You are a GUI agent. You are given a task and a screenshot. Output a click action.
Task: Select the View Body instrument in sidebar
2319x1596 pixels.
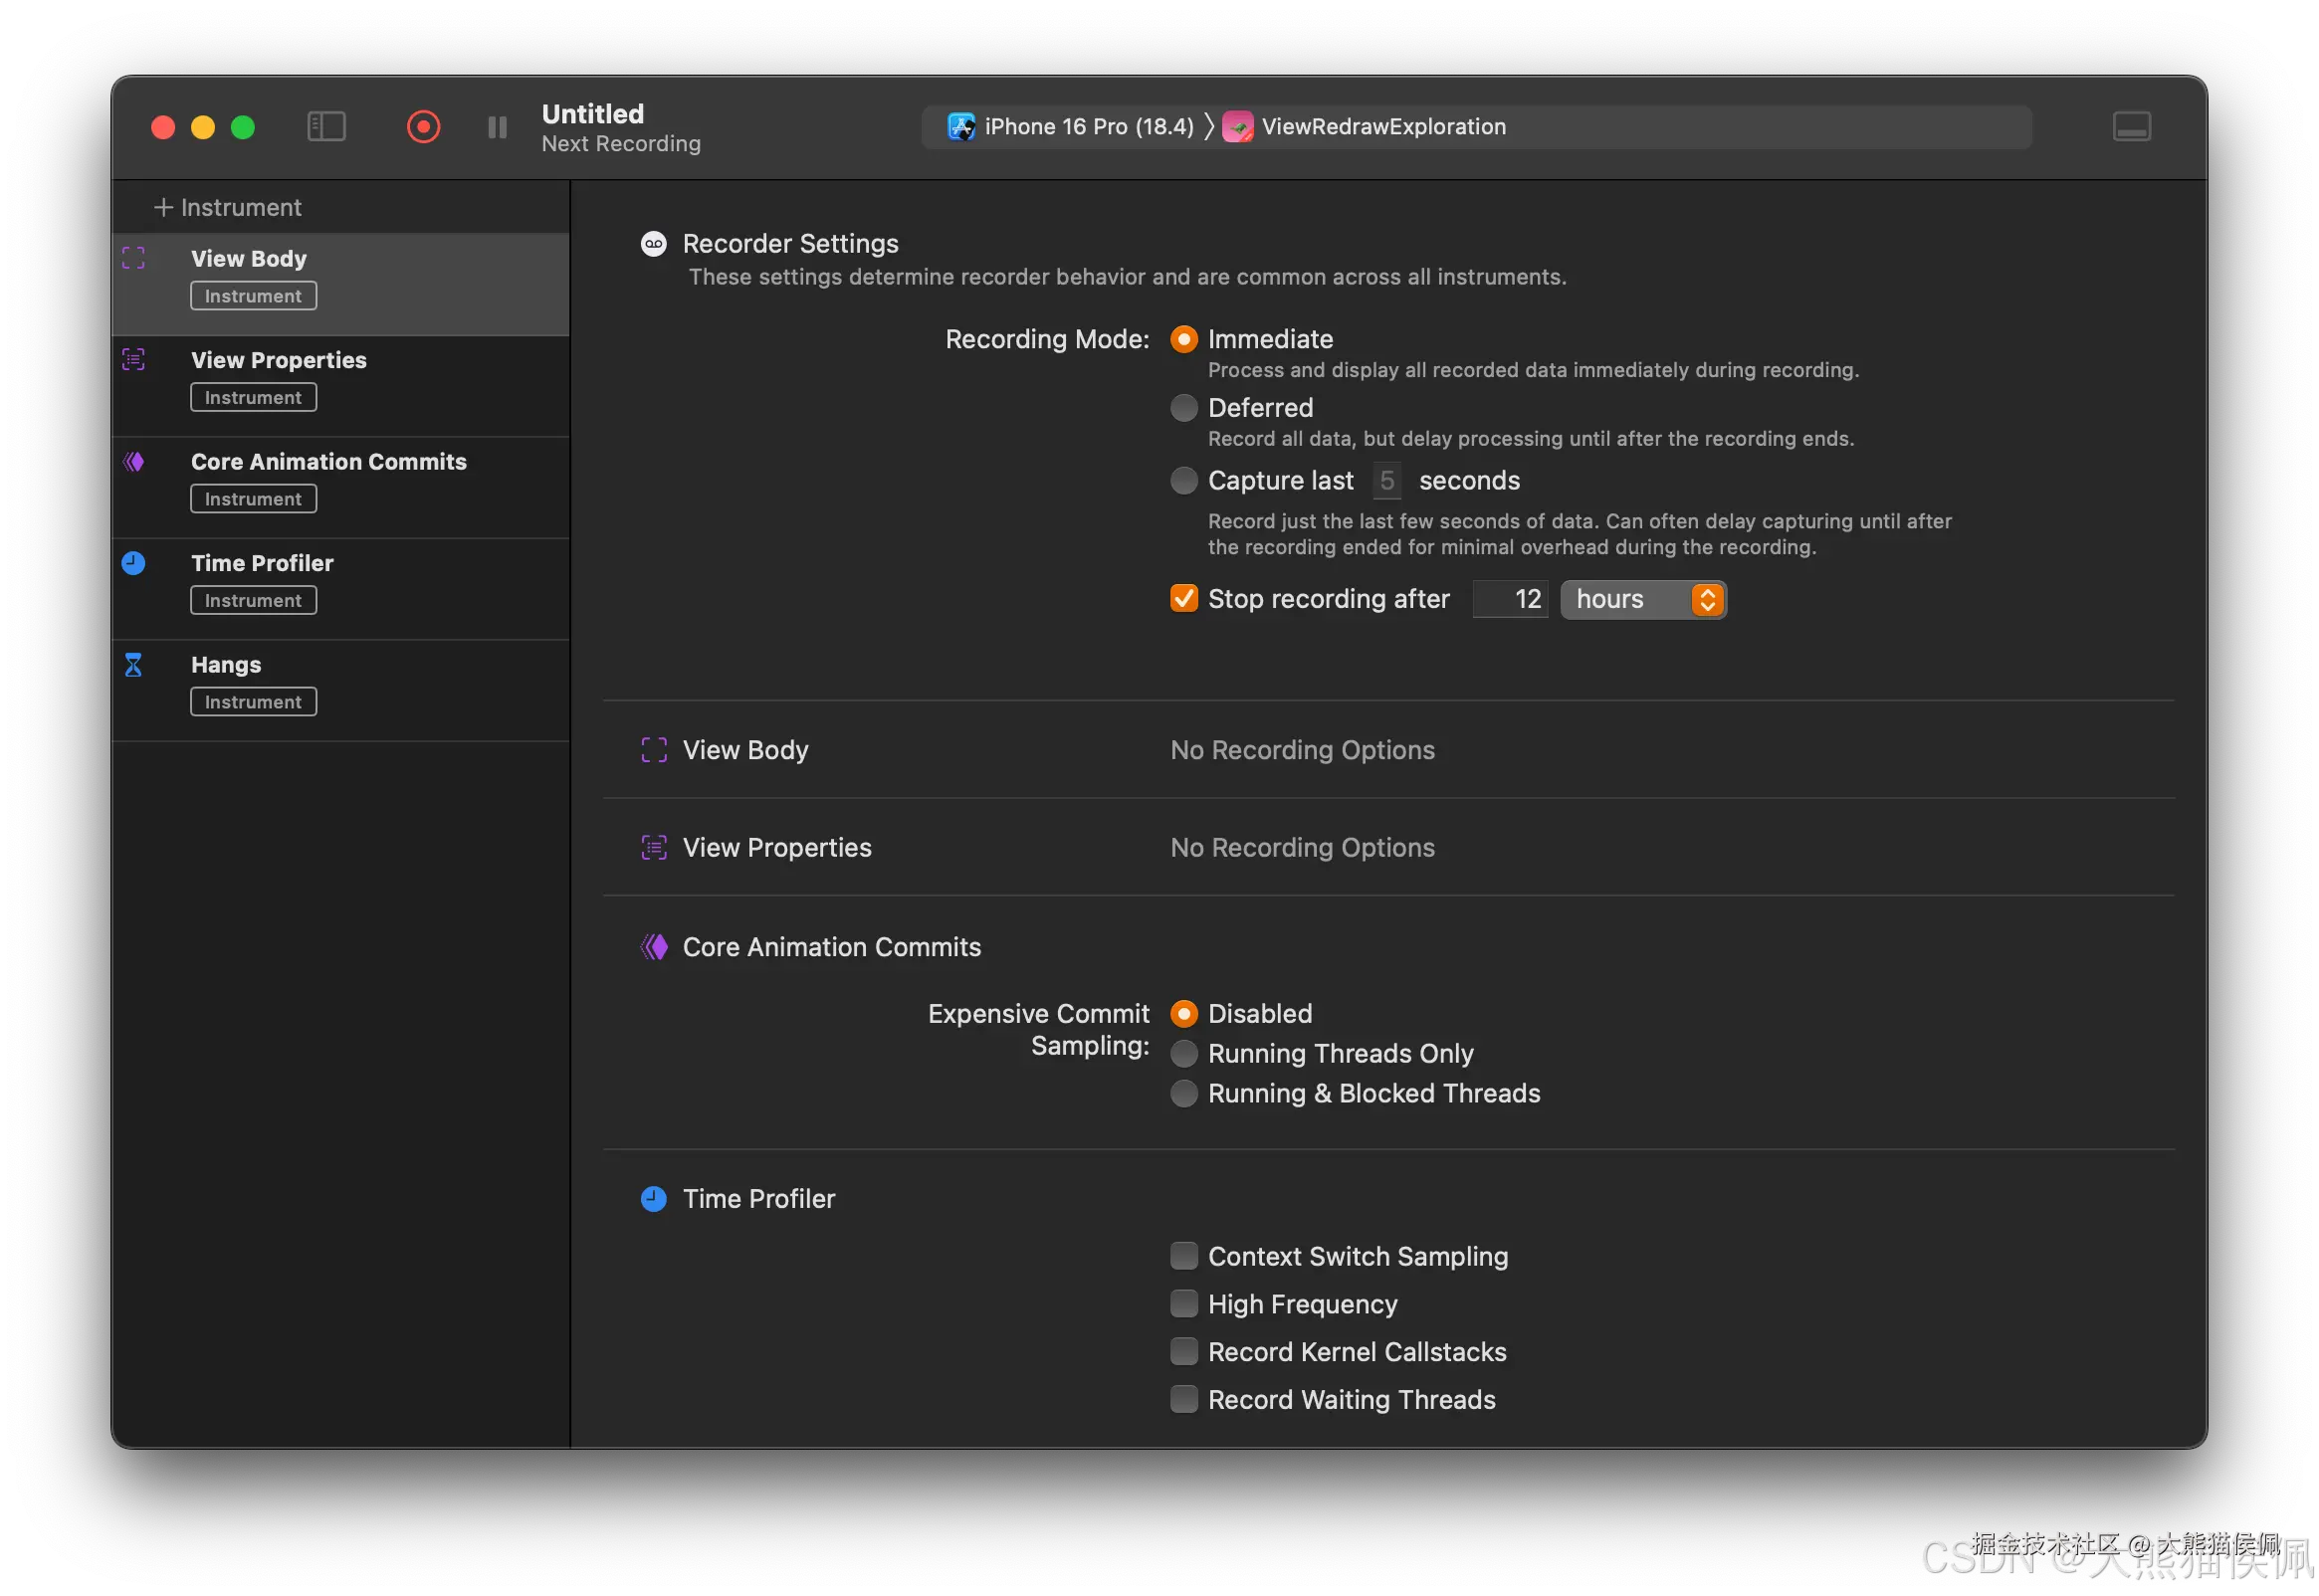click(x=249, y=259)
